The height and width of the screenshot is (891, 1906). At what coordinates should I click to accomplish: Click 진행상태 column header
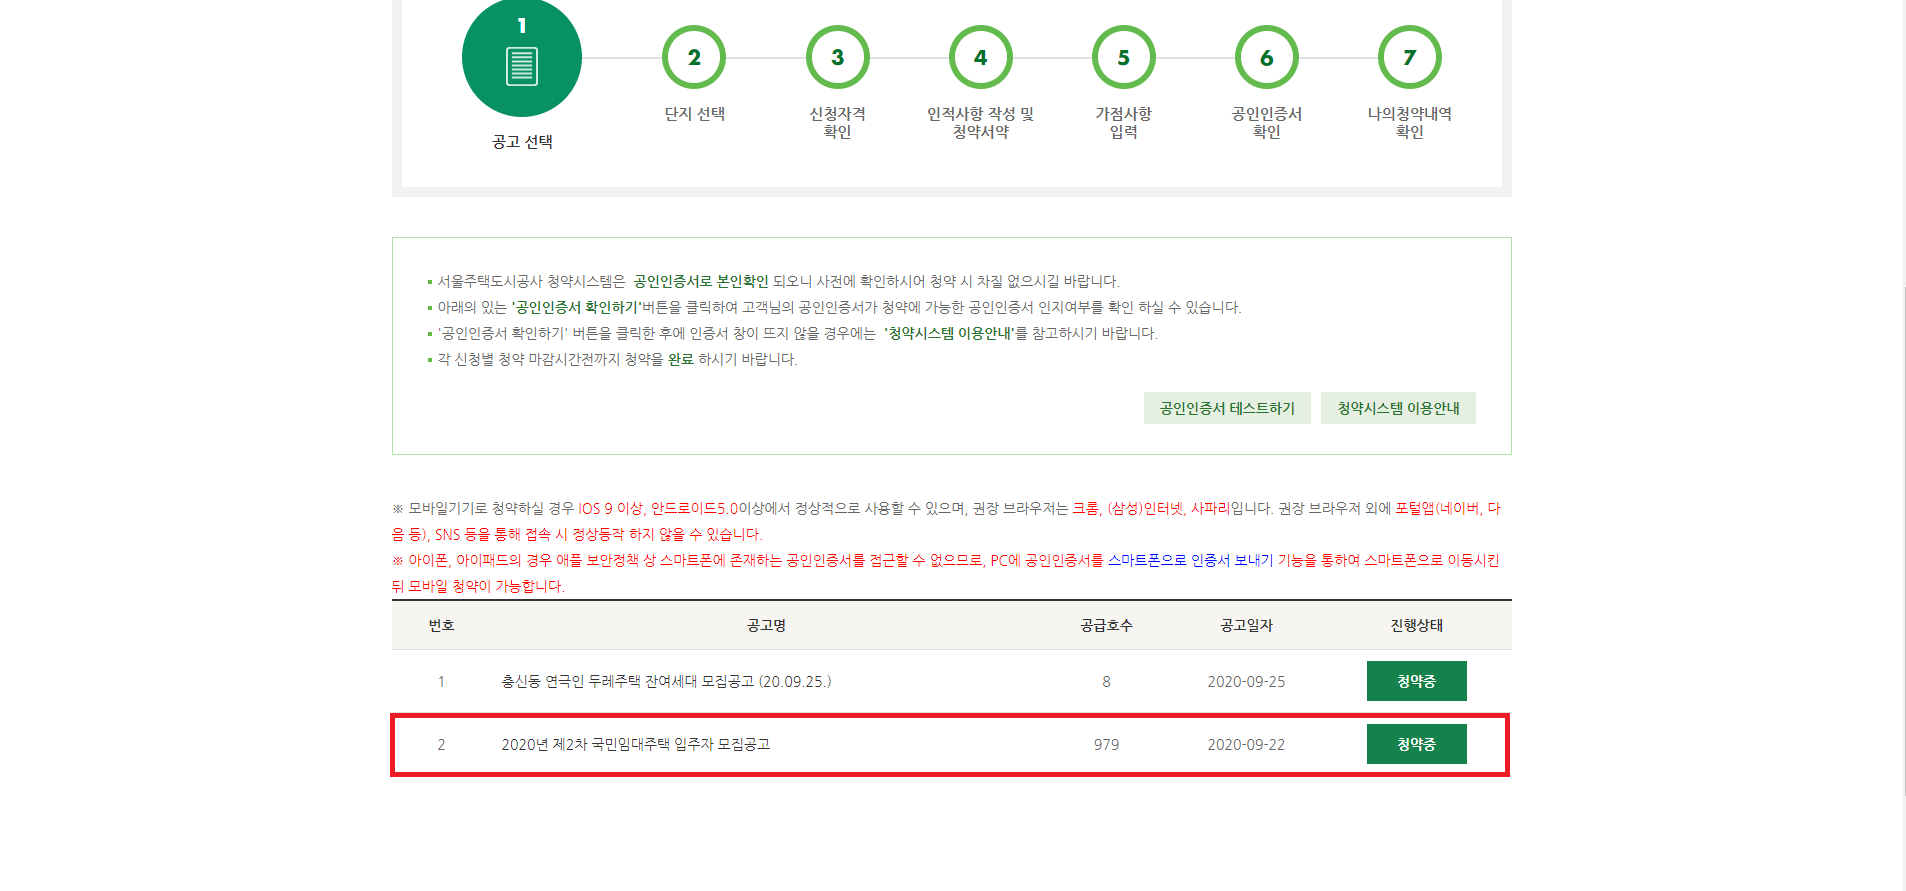[x=1416, y=625]
